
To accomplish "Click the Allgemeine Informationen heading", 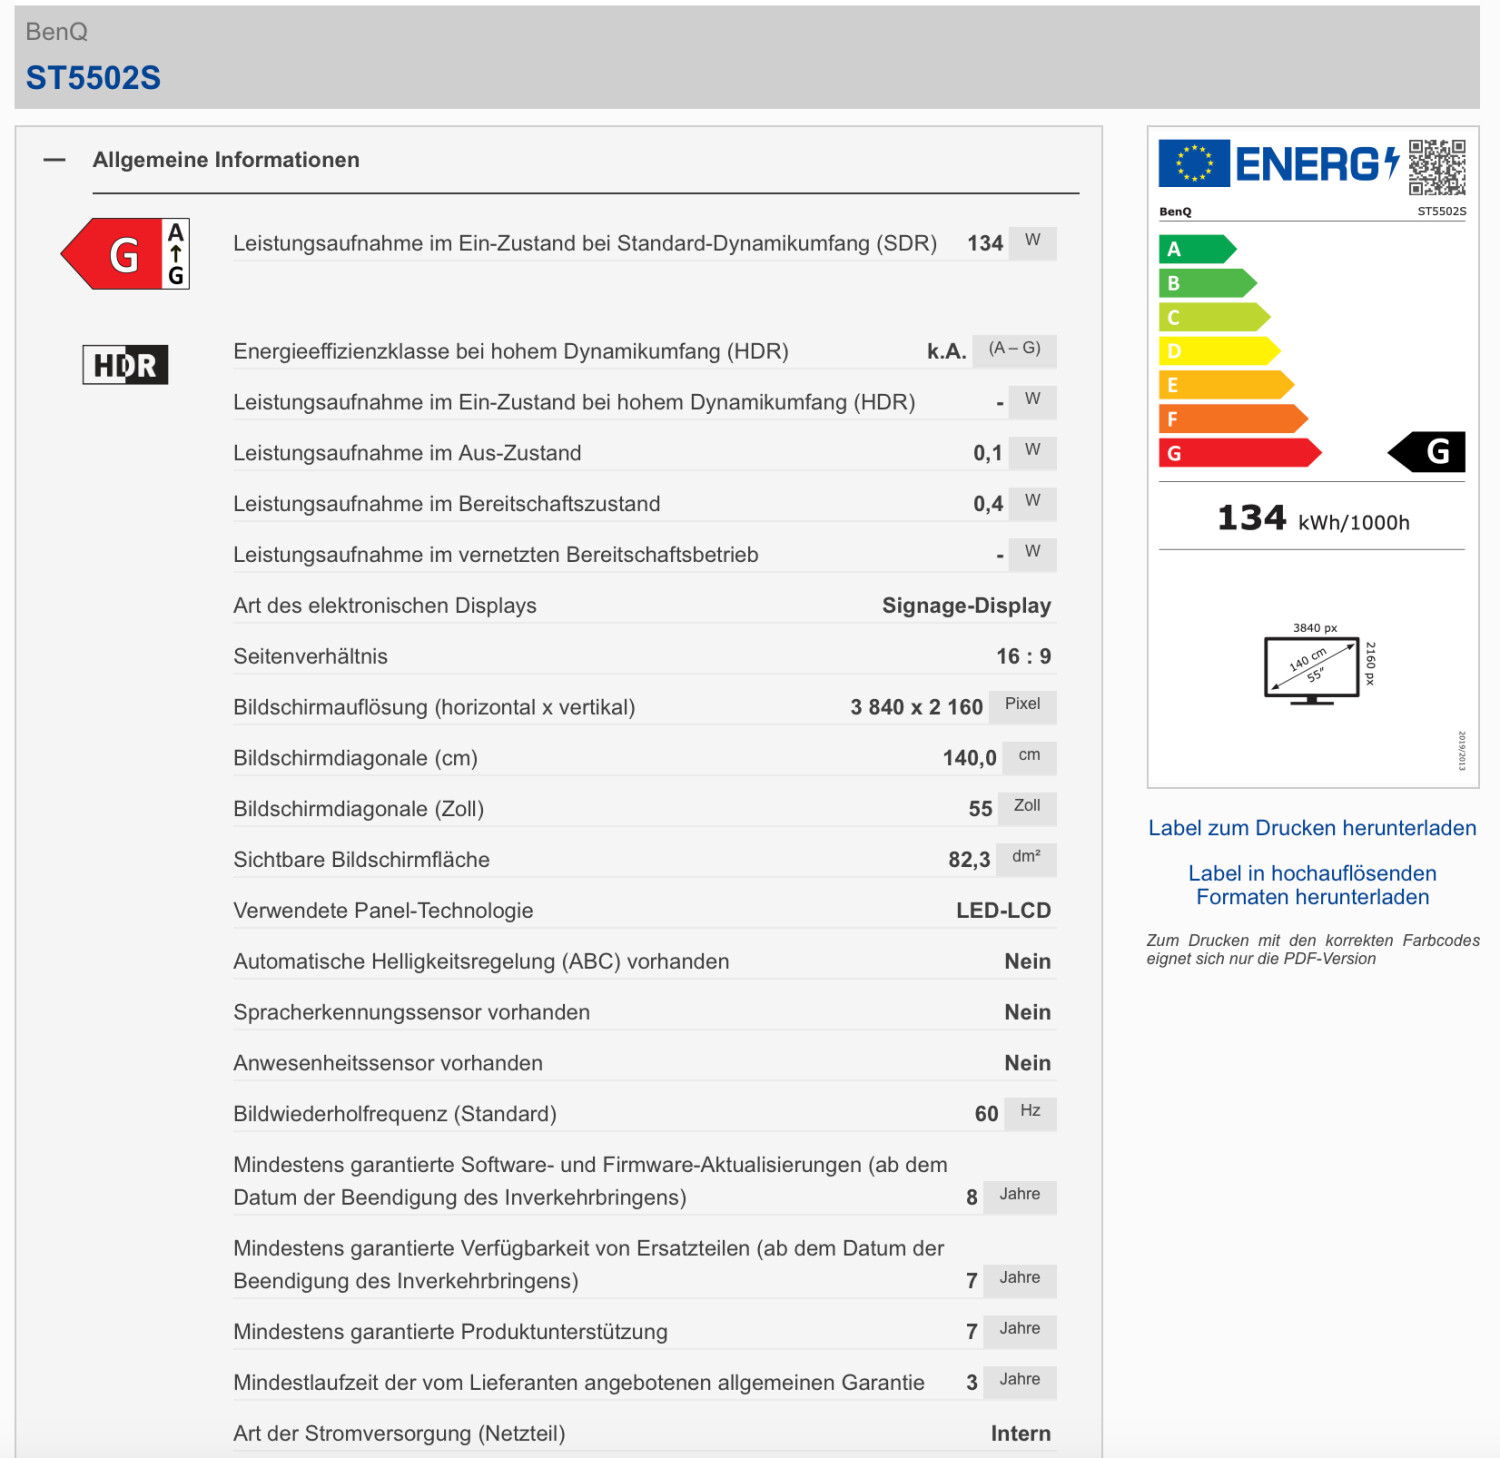I will click(x=226, y=160).
